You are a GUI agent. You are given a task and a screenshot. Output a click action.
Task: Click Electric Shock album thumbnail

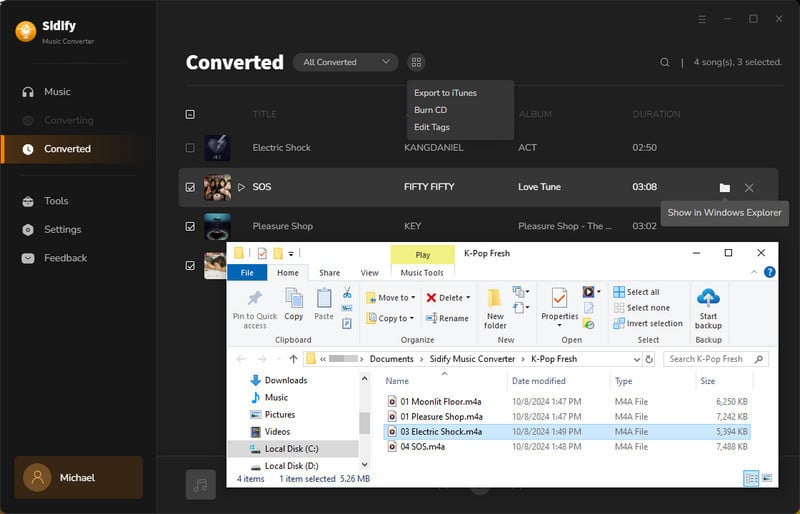point(217,148)
